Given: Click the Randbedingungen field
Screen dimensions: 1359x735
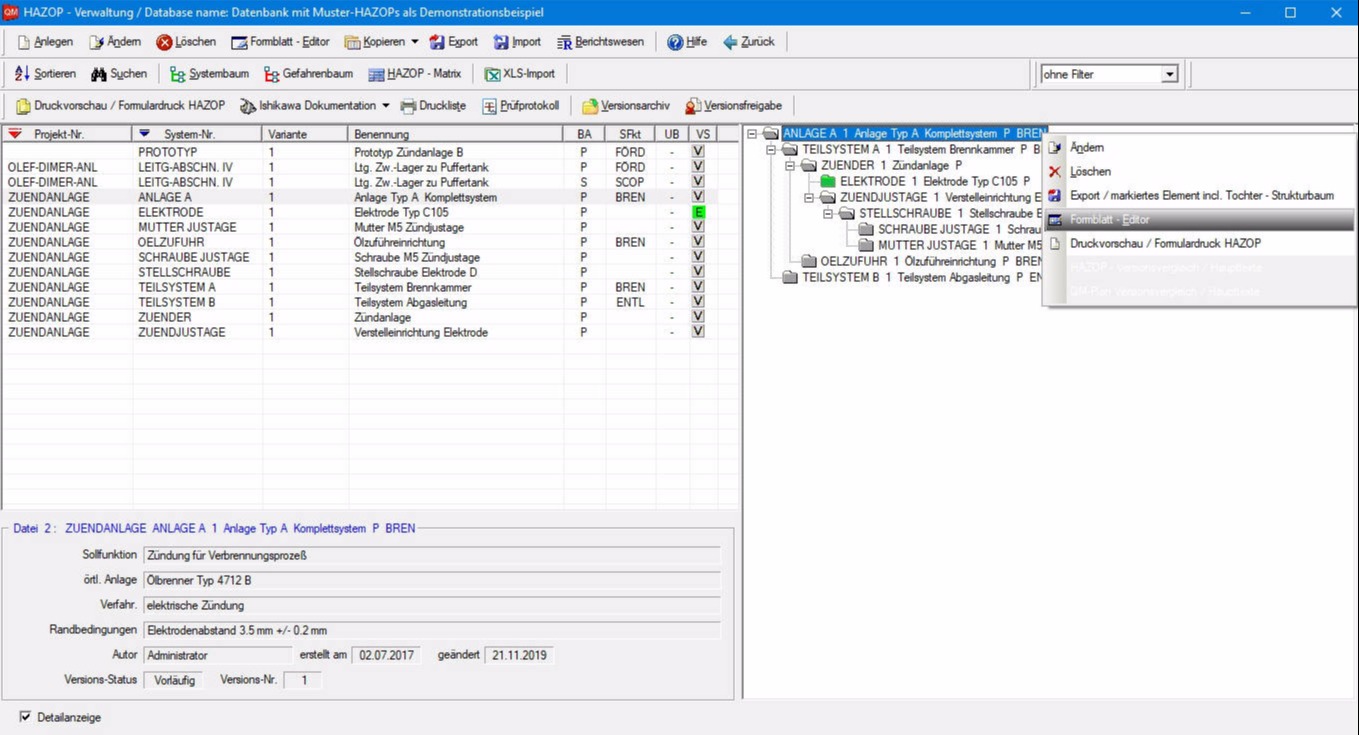Looking at the screenshot, I should 431,631.
